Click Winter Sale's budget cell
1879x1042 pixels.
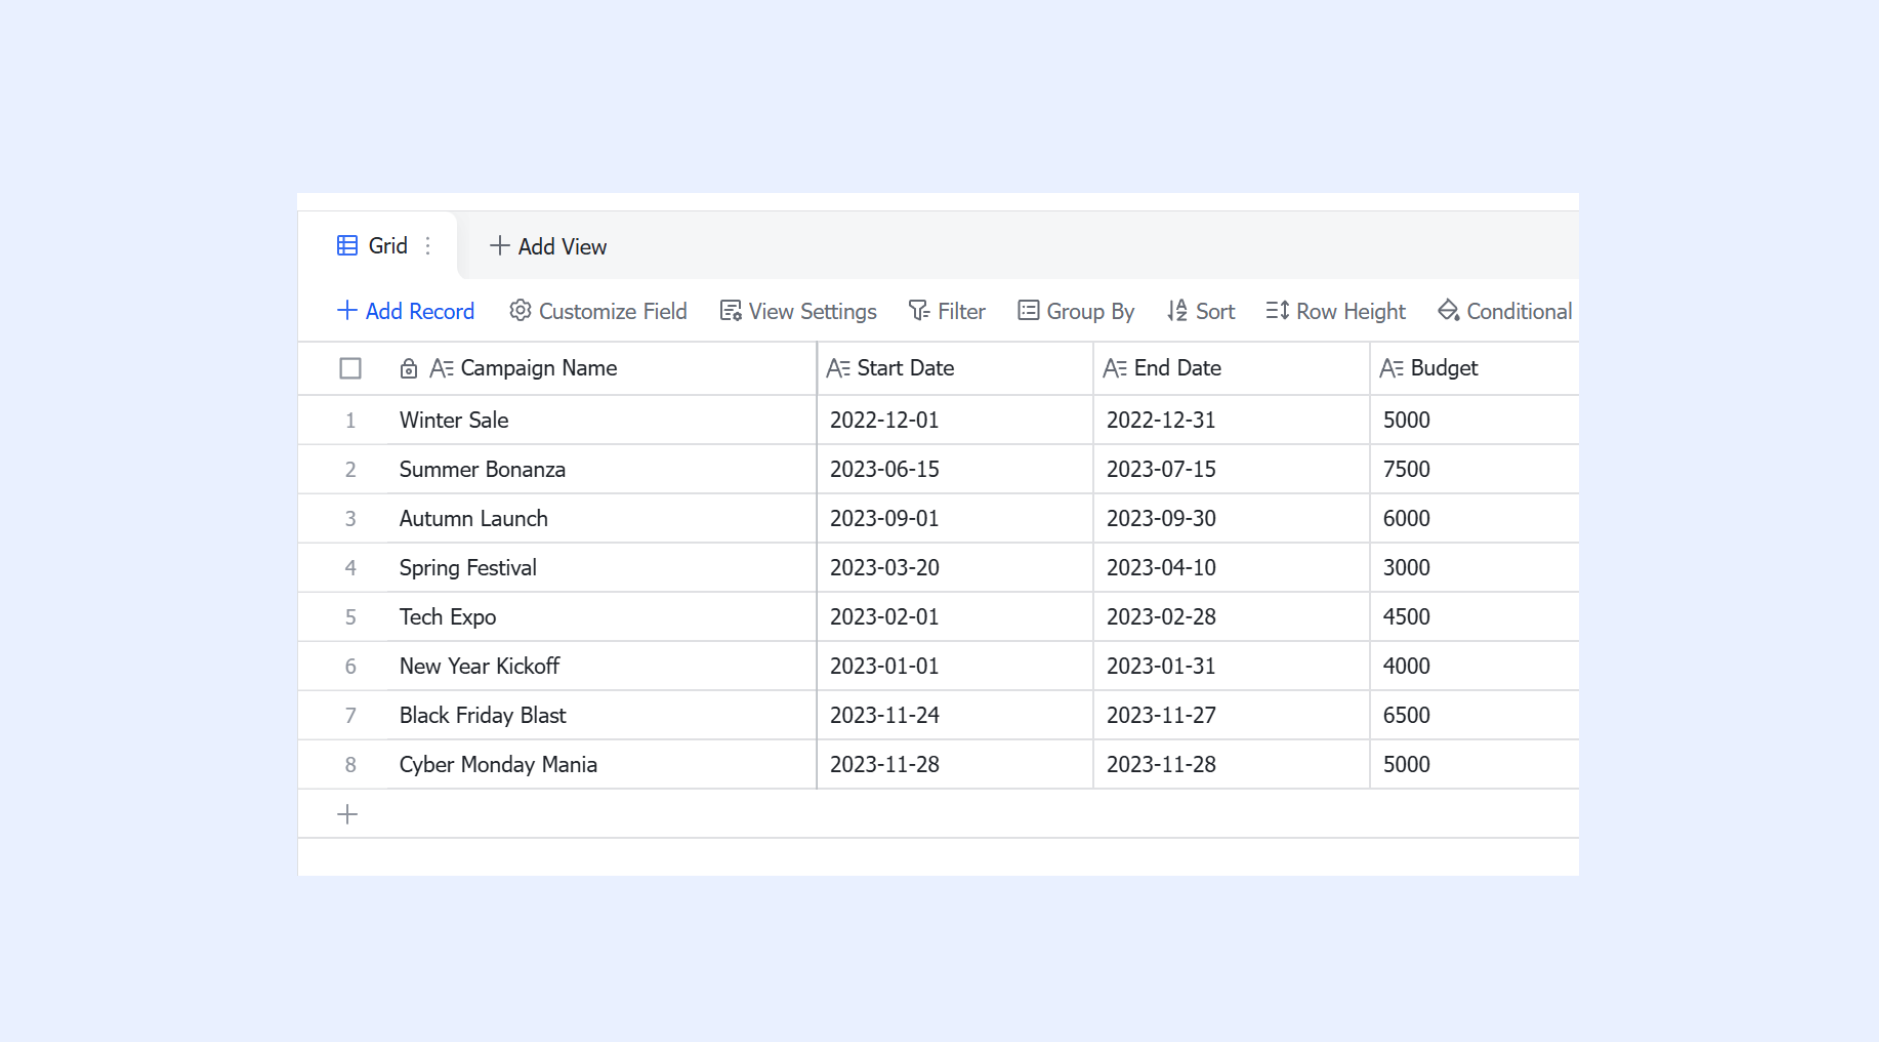coord(1475,420)
